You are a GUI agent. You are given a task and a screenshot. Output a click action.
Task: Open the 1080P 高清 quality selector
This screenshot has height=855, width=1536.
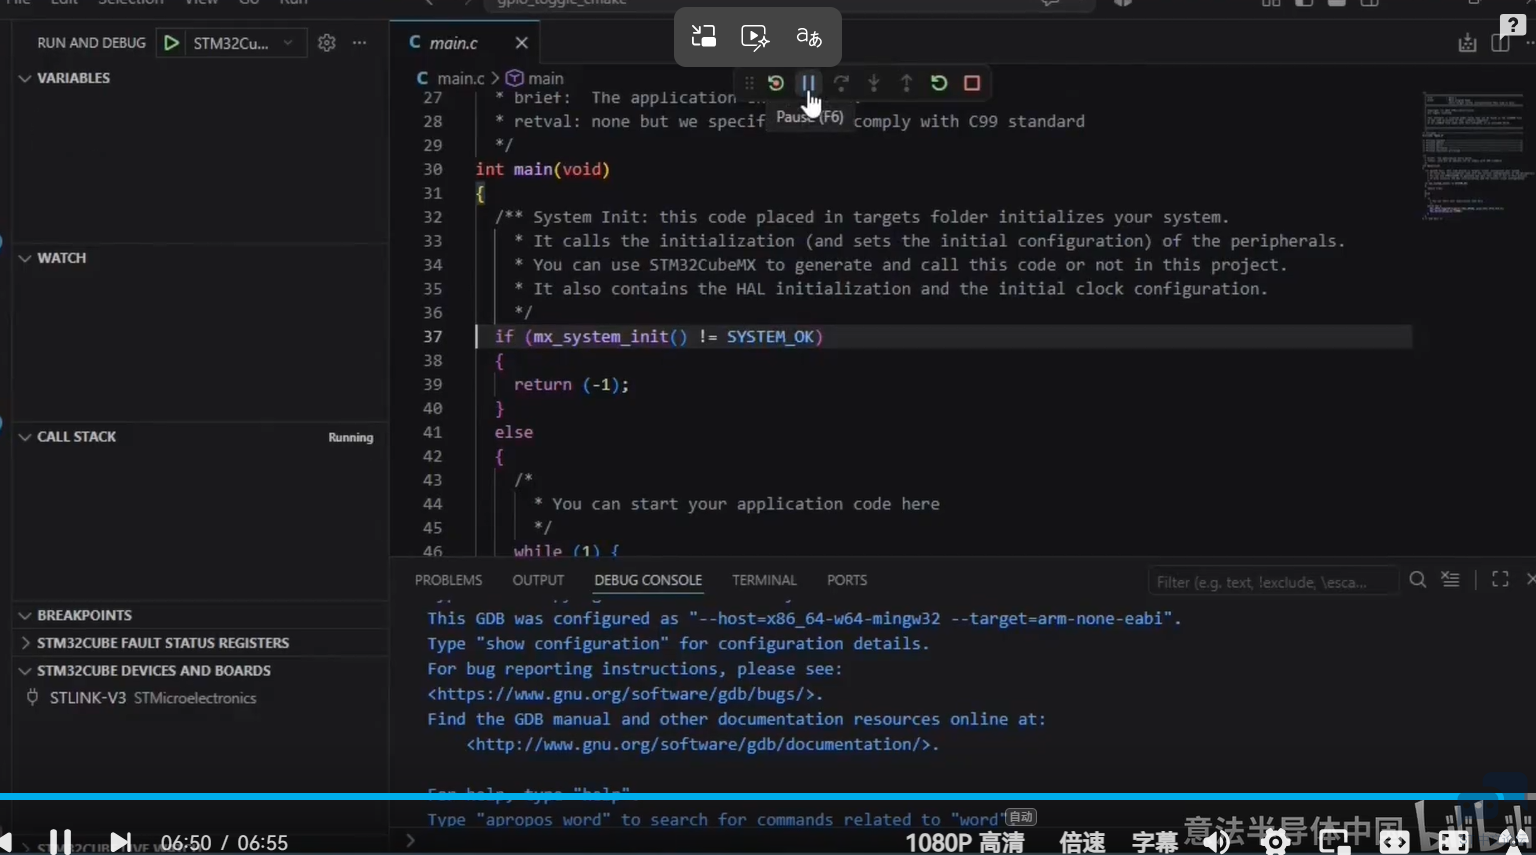[965, 843]
